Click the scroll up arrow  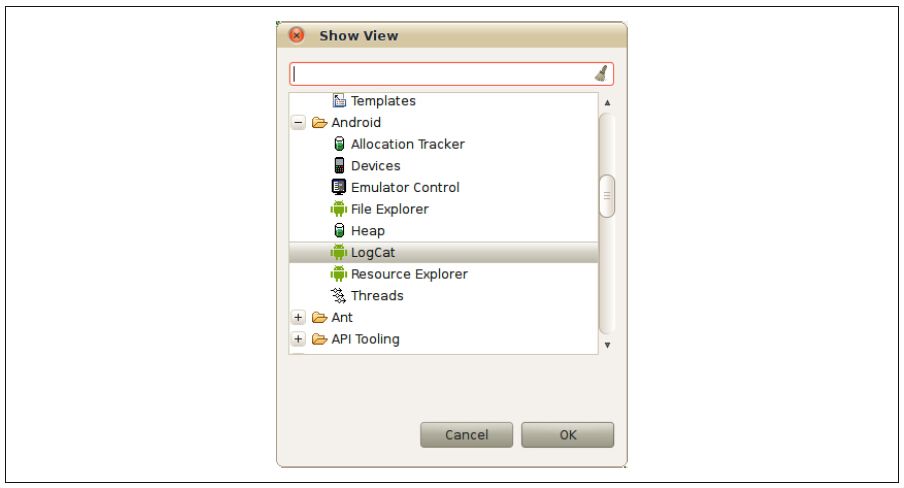[607, 103]
